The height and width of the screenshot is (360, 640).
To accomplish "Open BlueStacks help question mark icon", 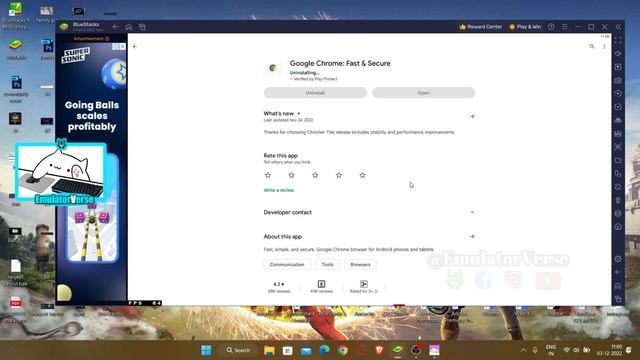I will click(551, 27).
